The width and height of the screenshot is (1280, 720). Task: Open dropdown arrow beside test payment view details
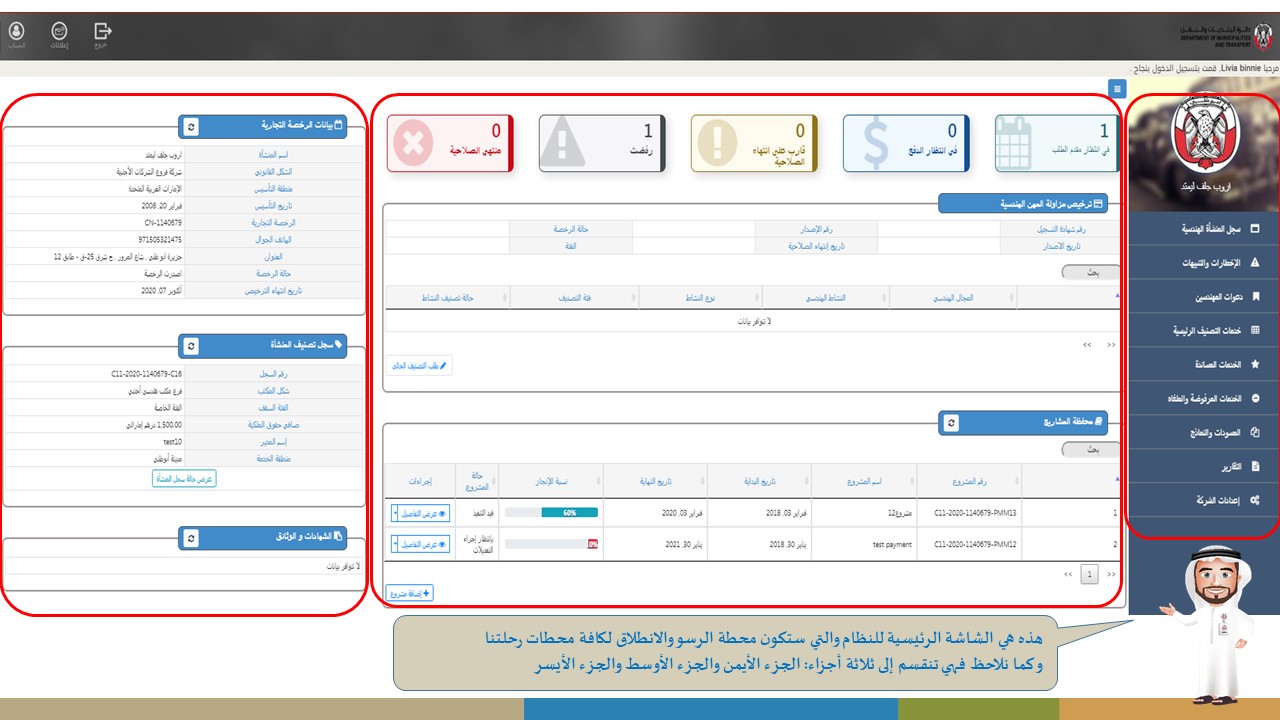395,545
